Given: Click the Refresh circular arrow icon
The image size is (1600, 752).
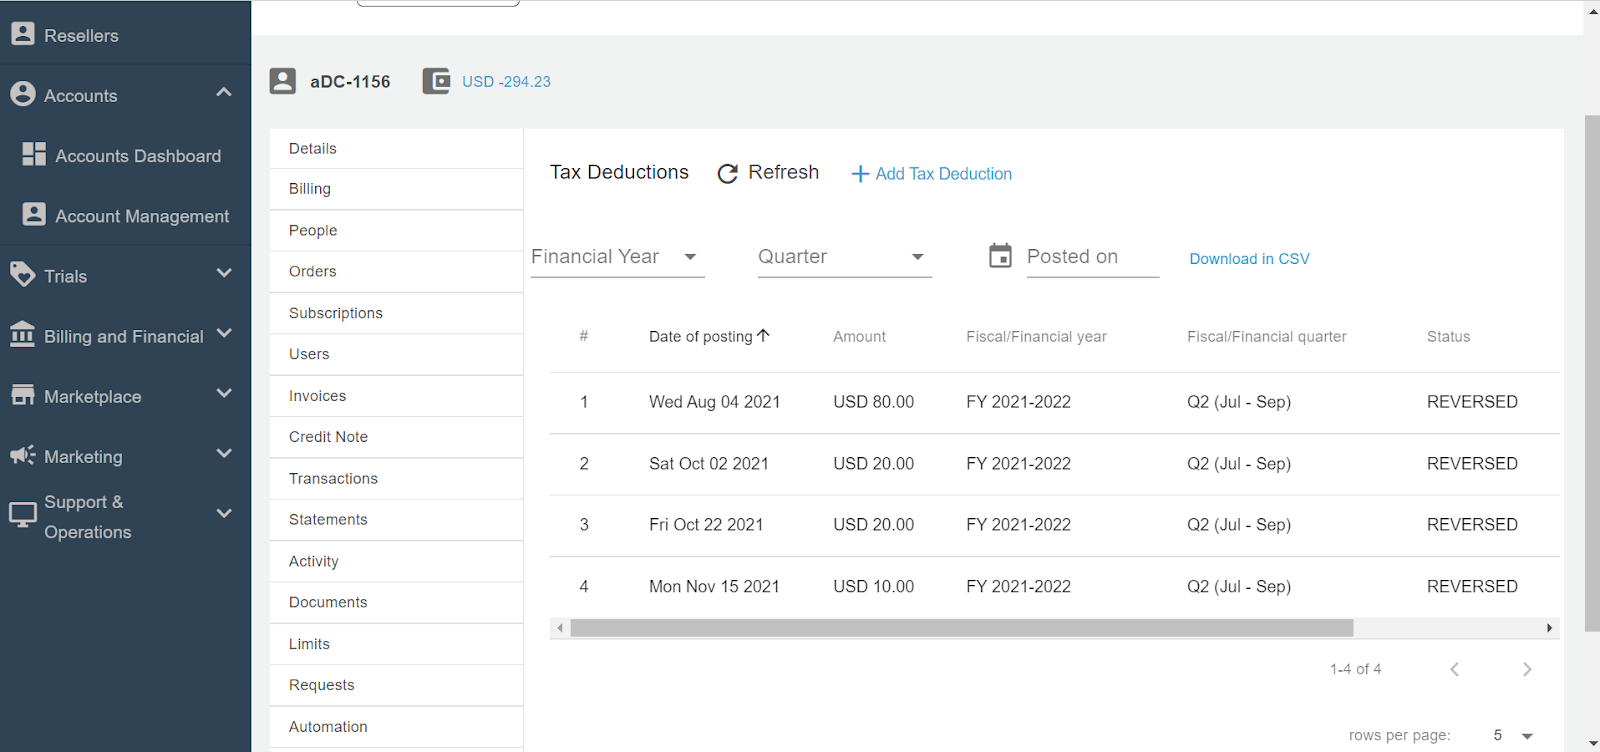Looking at the screenshot, I should pos(728,173).
